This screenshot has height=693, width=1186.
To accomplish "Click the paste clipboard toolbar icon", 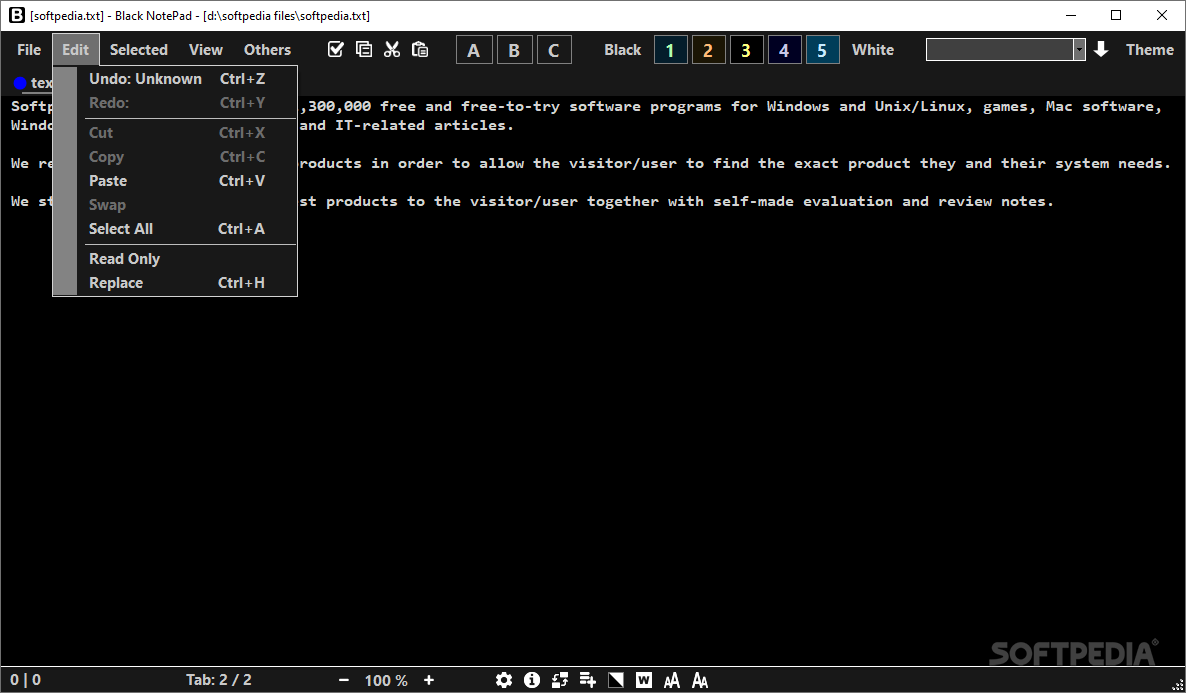I will 420,49.
